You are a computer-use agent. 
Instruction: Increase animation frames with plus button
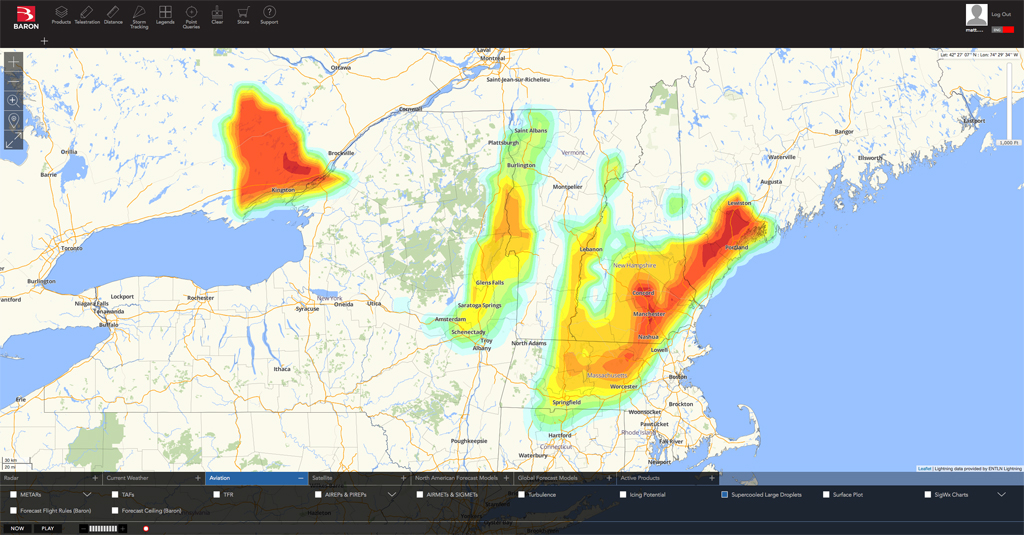click(x=122, y=528)
